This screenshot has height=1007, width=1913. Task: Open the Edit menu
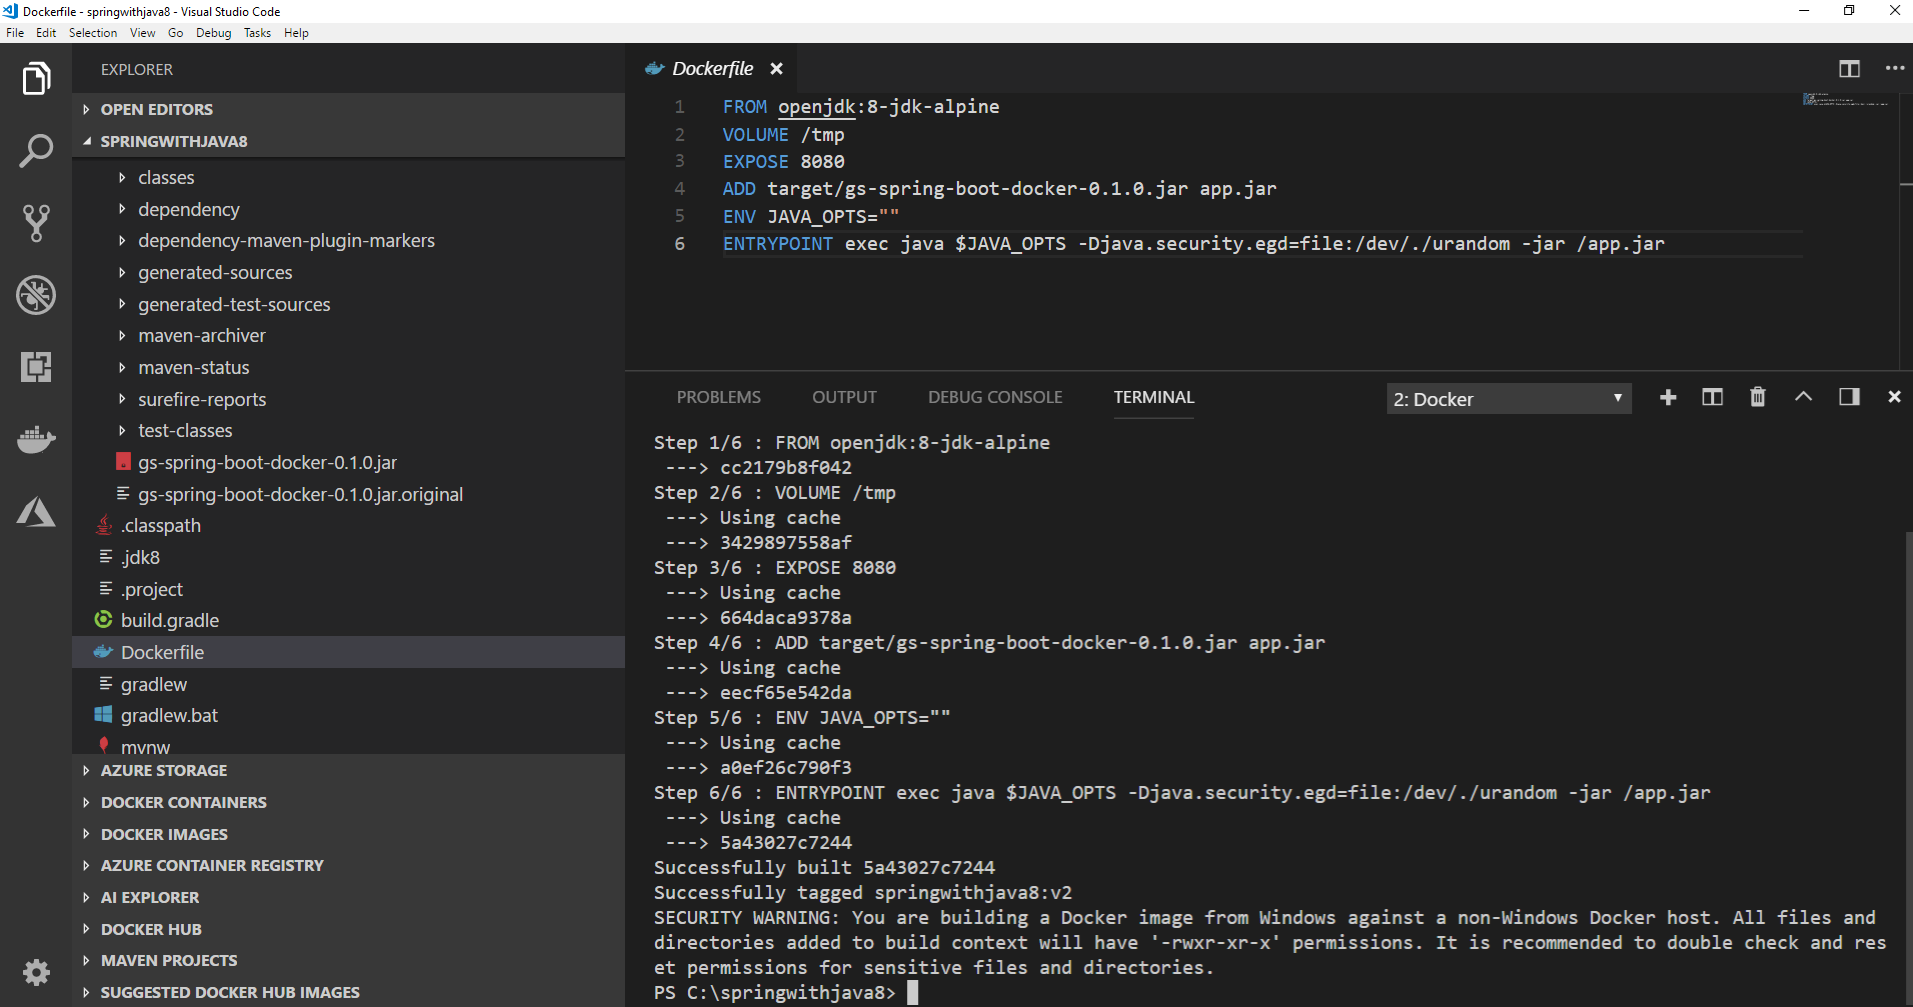[46, 33]
